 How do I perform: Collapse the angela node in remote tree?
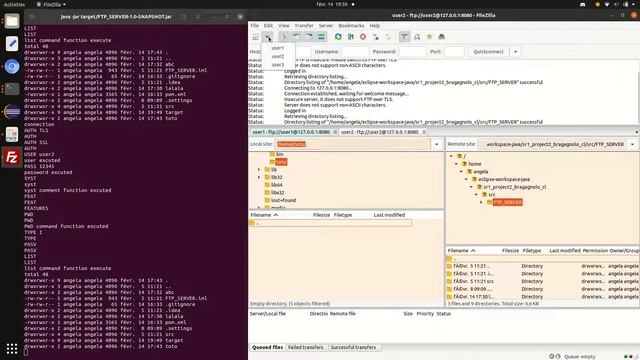click(x=461, y=171)
